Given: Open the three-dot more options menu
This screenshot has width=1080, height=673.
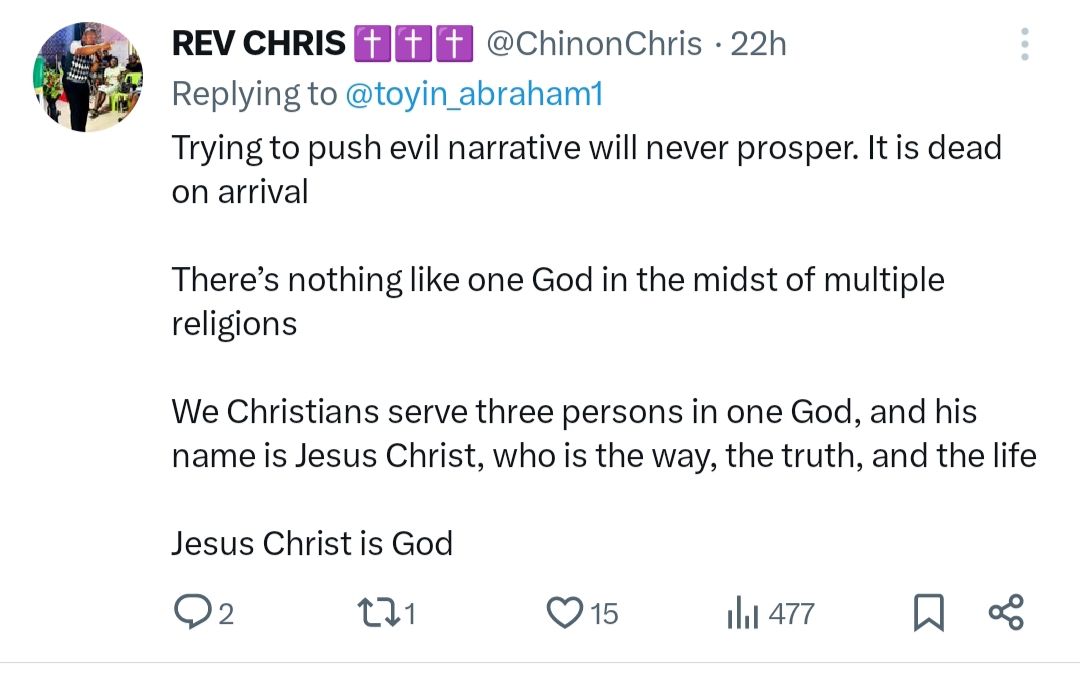Looking at the screenshot, I should (x=1024, y=44).
